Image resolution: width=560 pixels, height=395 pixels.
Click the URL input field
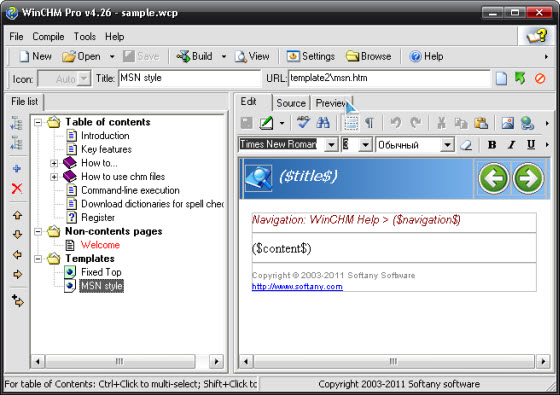[x=389, y=78]
